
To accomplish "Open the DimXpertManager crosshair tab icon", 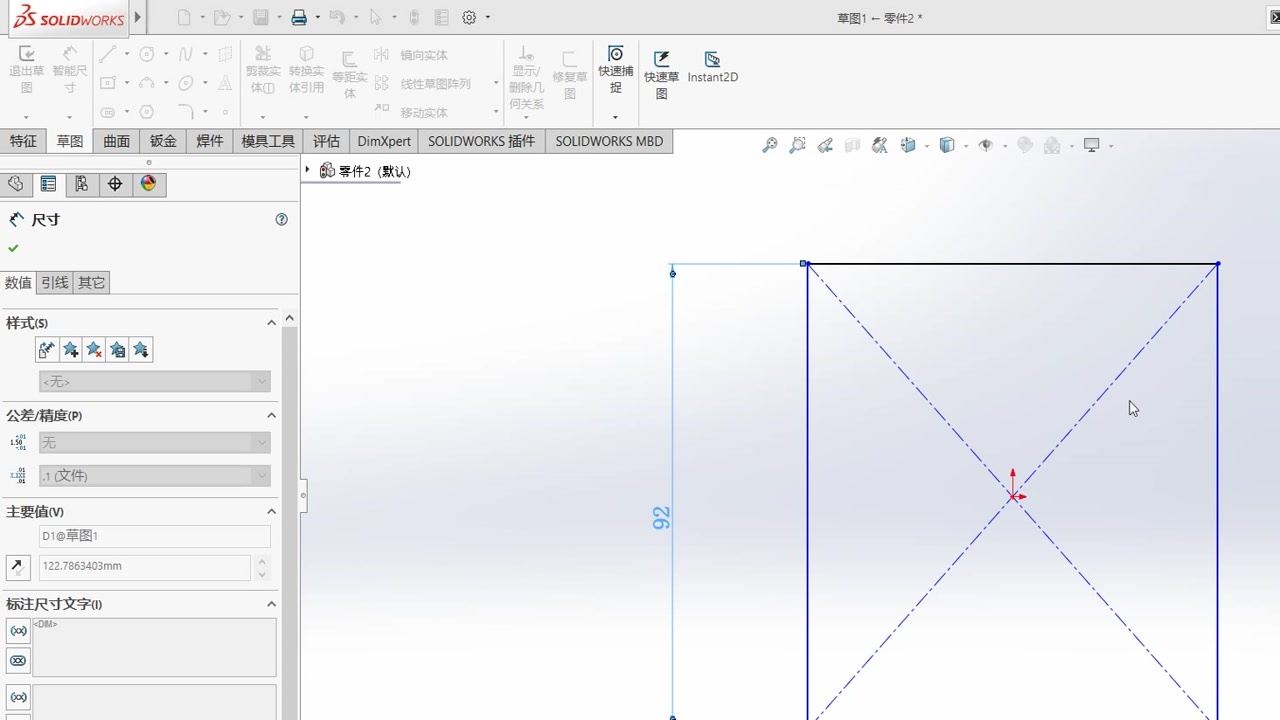I will [115, 184].
